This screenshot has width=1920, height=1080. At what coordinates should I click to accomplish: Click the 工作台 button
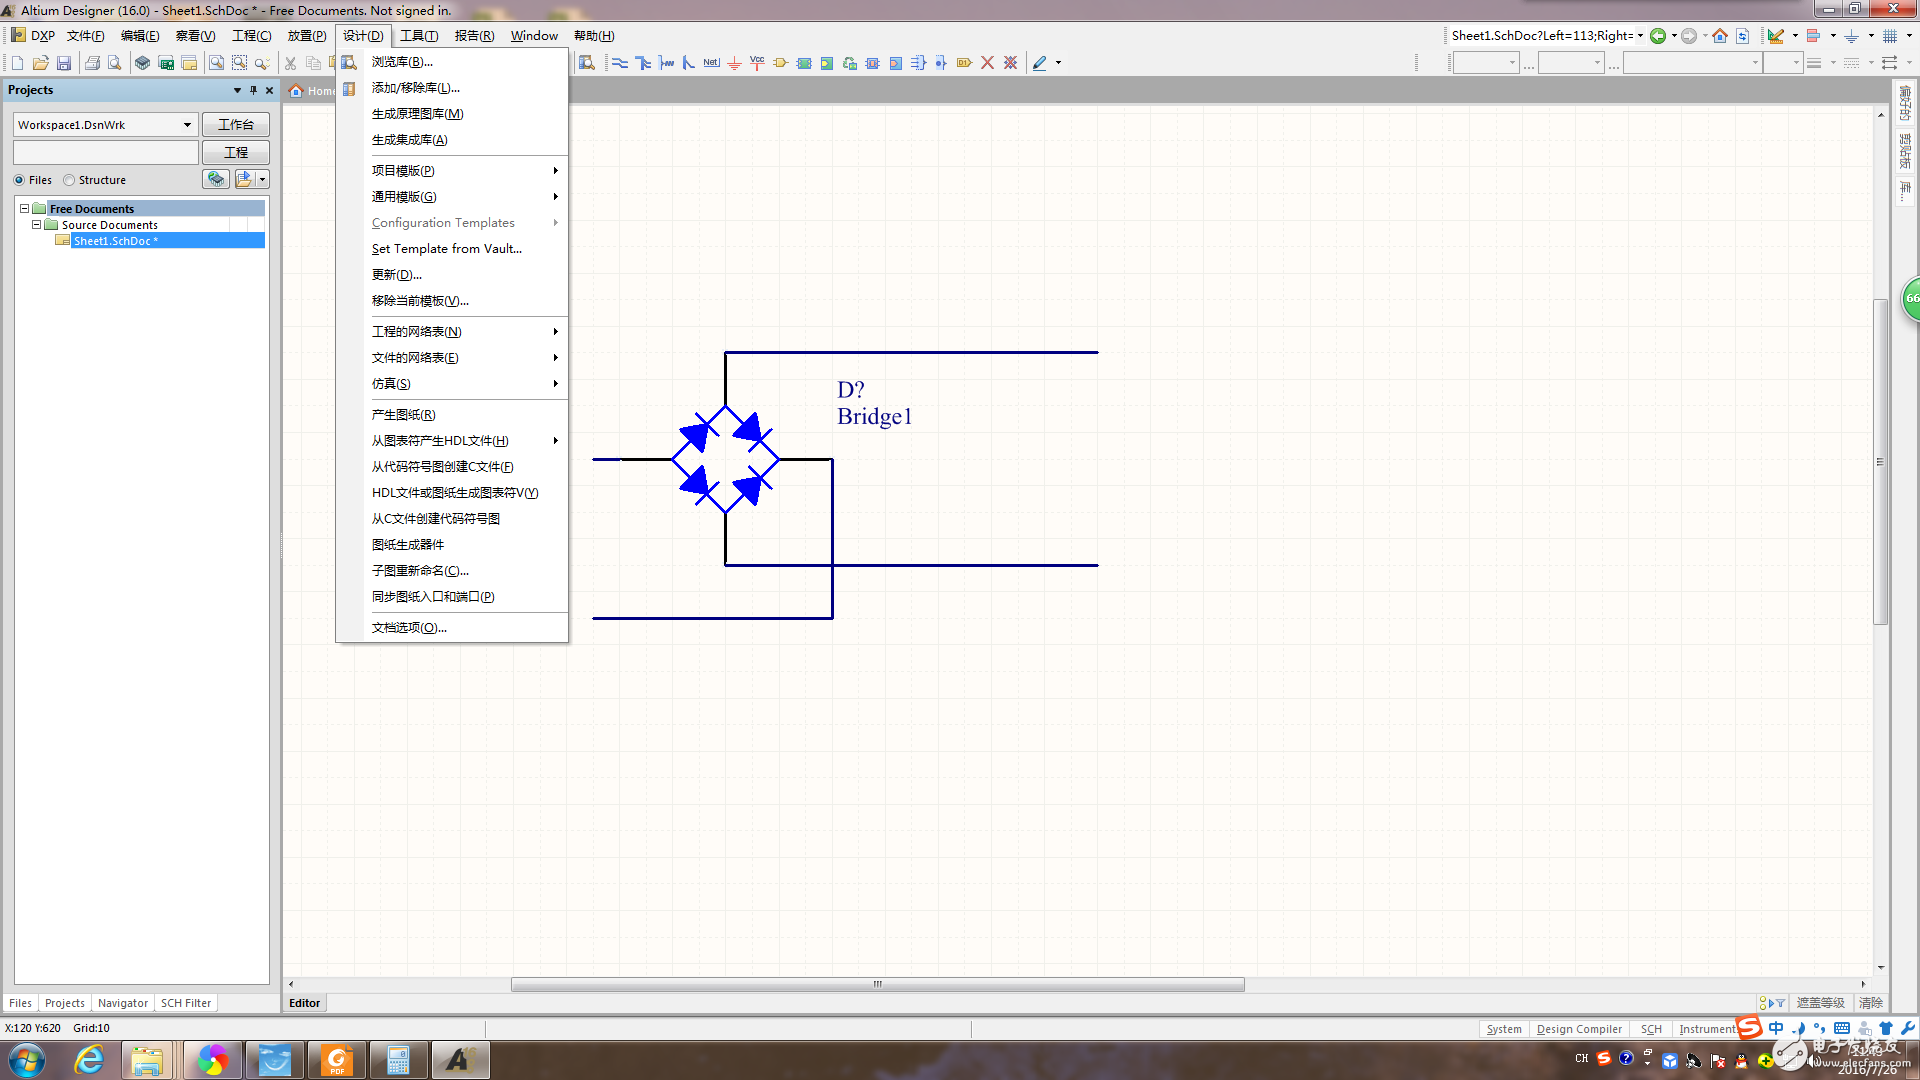(236, 125)
